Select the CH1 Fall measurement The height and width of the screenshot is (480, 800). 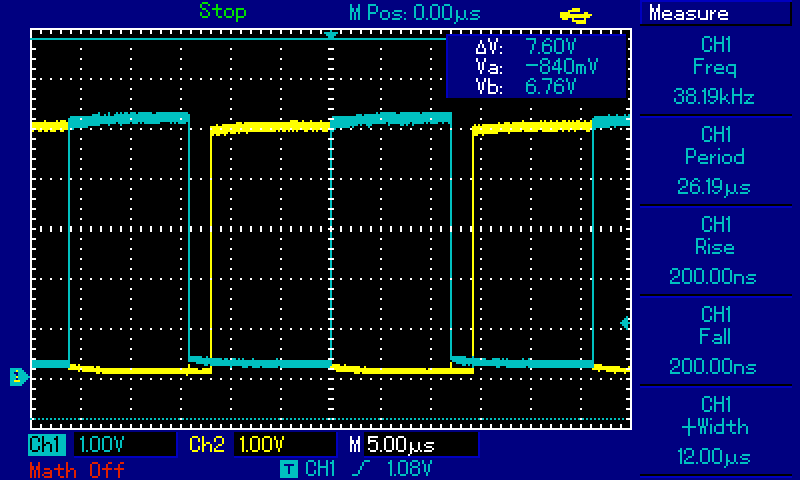[x=715, y=340]
